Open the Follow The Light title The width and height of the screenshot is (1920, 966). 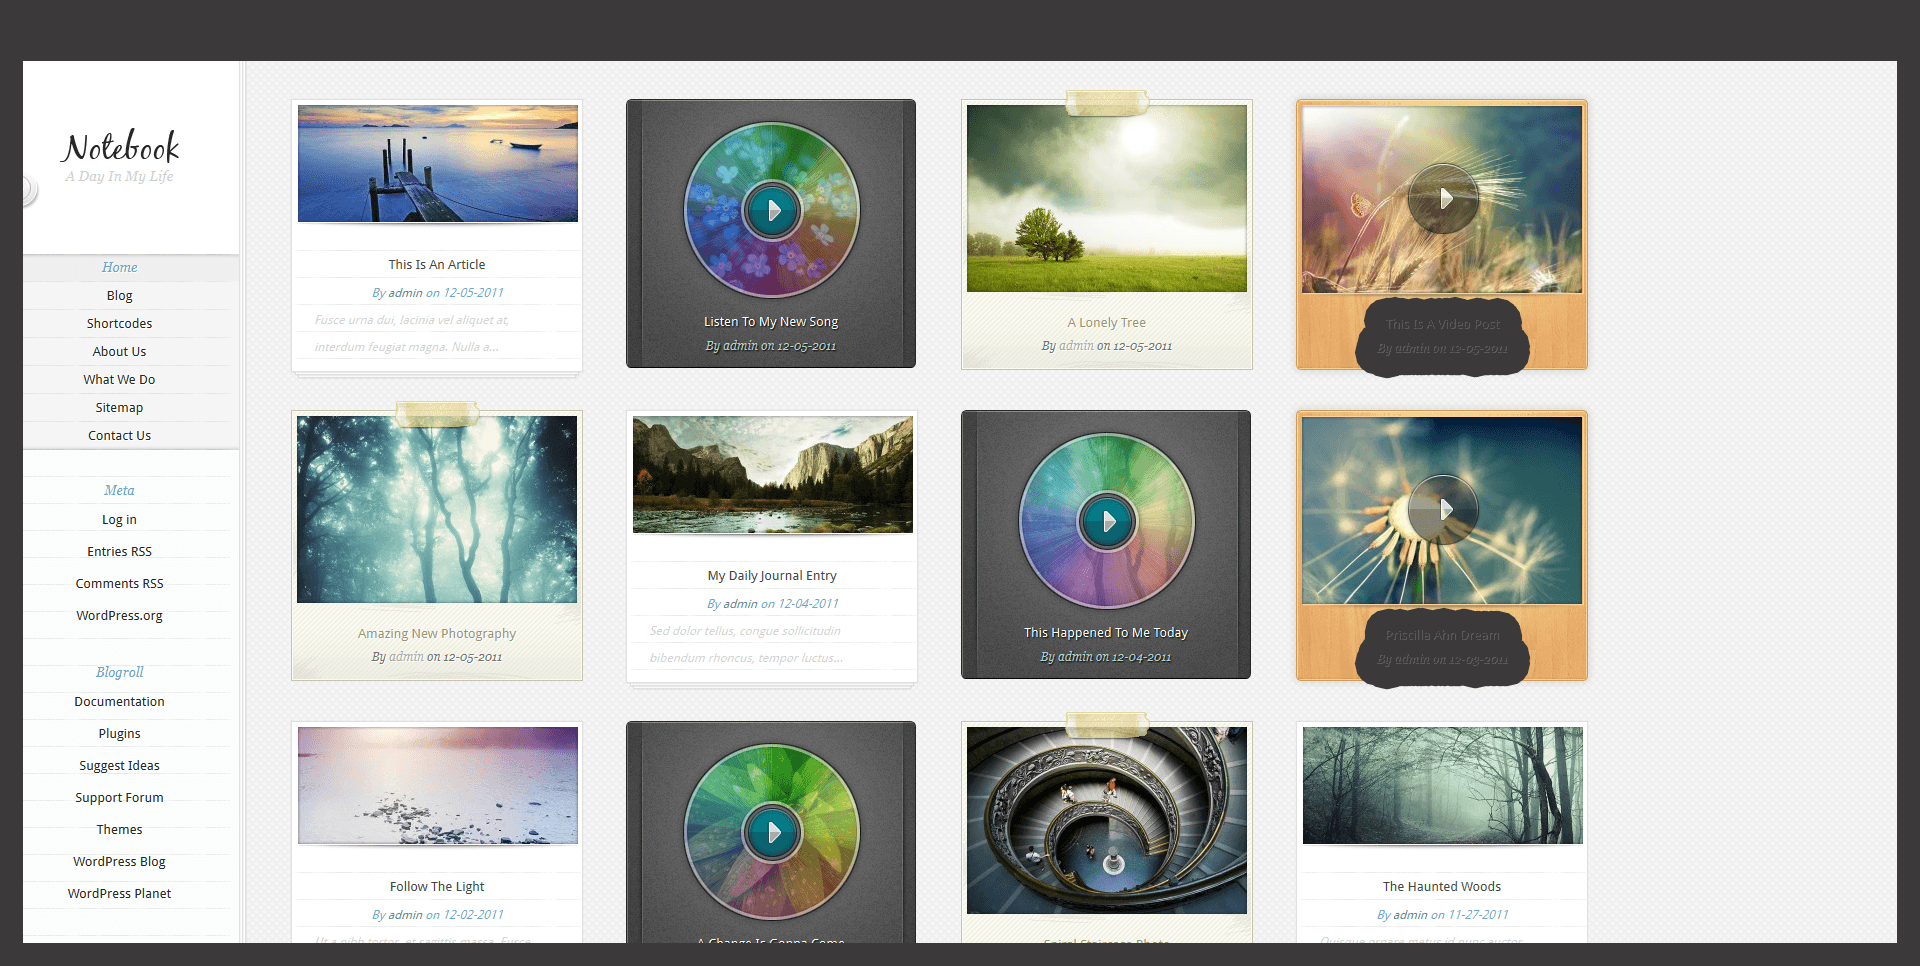click(x=437, y=886)
